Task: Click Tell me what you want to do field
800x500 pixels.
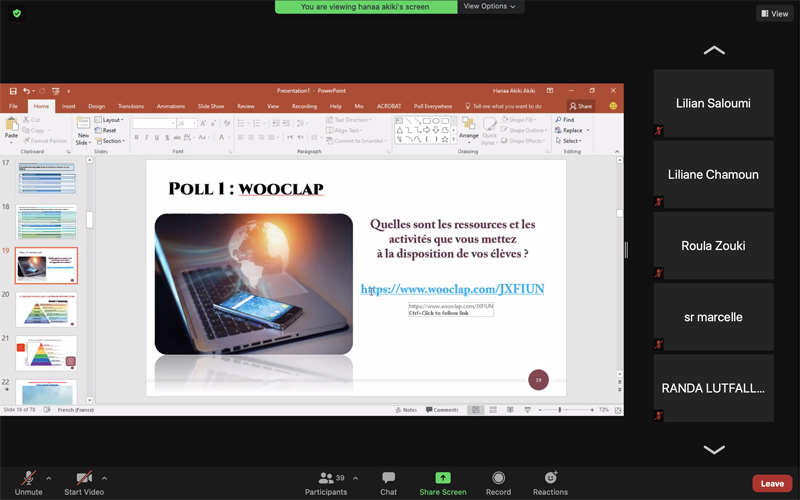Action: pos(503,106)
